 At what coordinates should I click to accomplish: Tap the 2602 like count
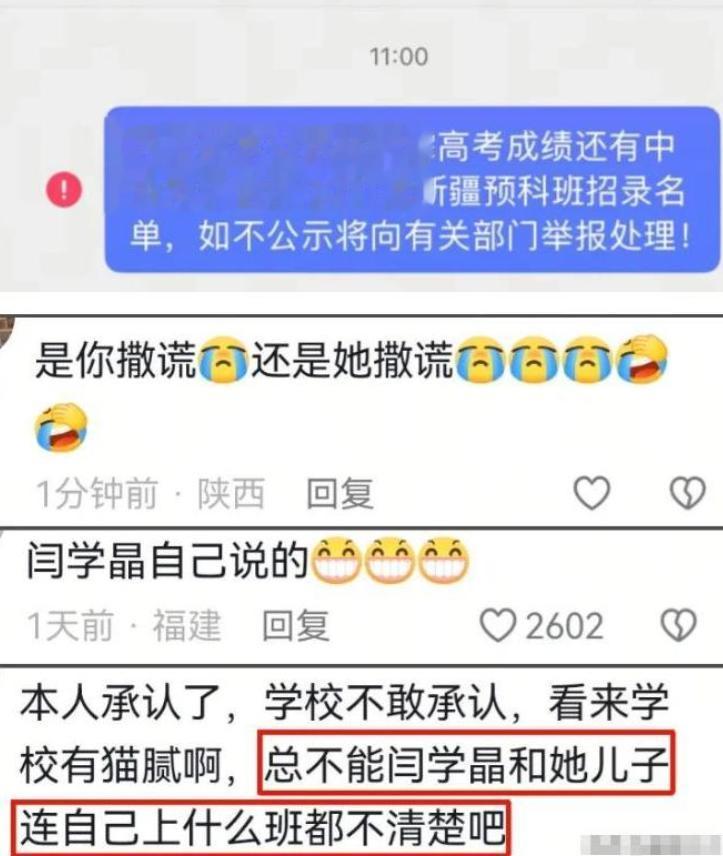(x=564, y=626)
